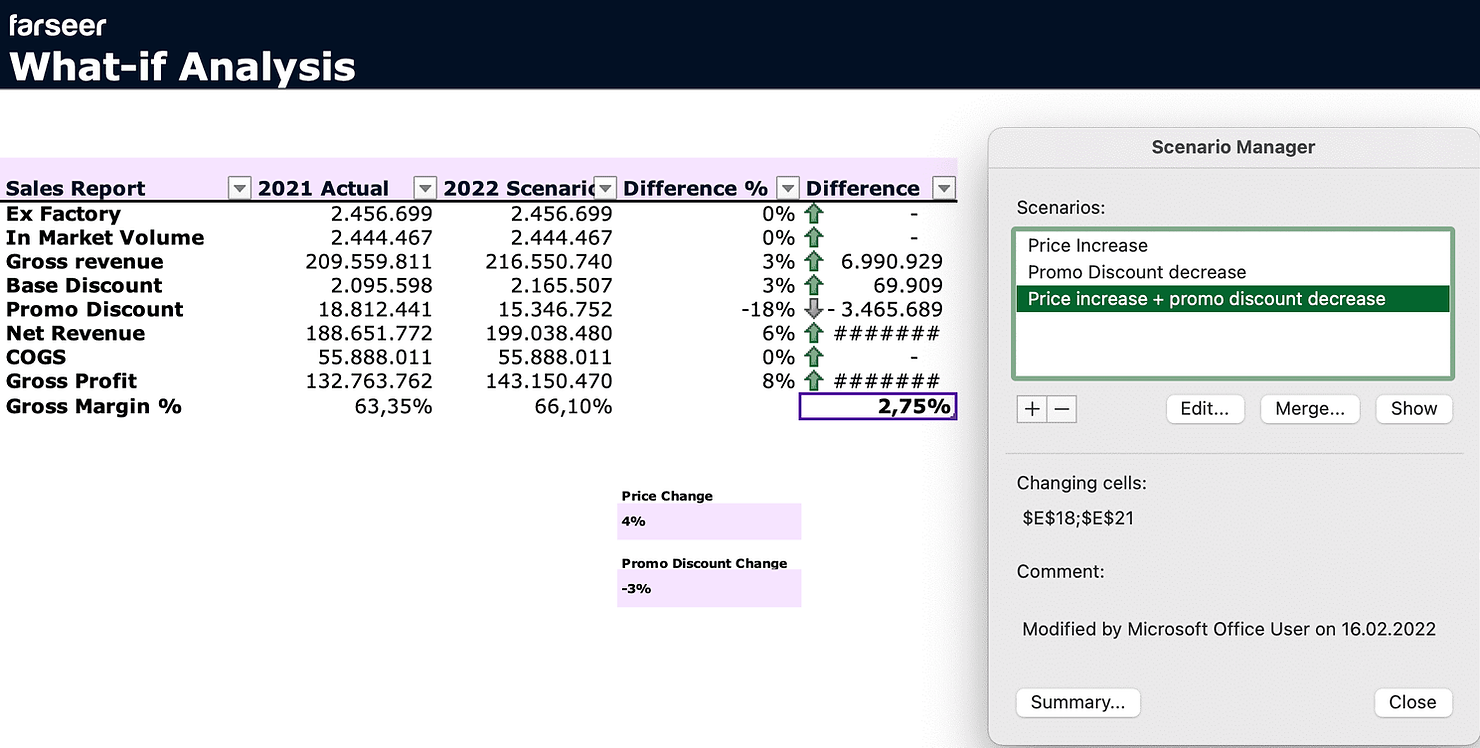The width and height of the screenshot is (1480, 748).
Task: Open the Difference % filter dropdown
Action: click(x=787, y=187)
